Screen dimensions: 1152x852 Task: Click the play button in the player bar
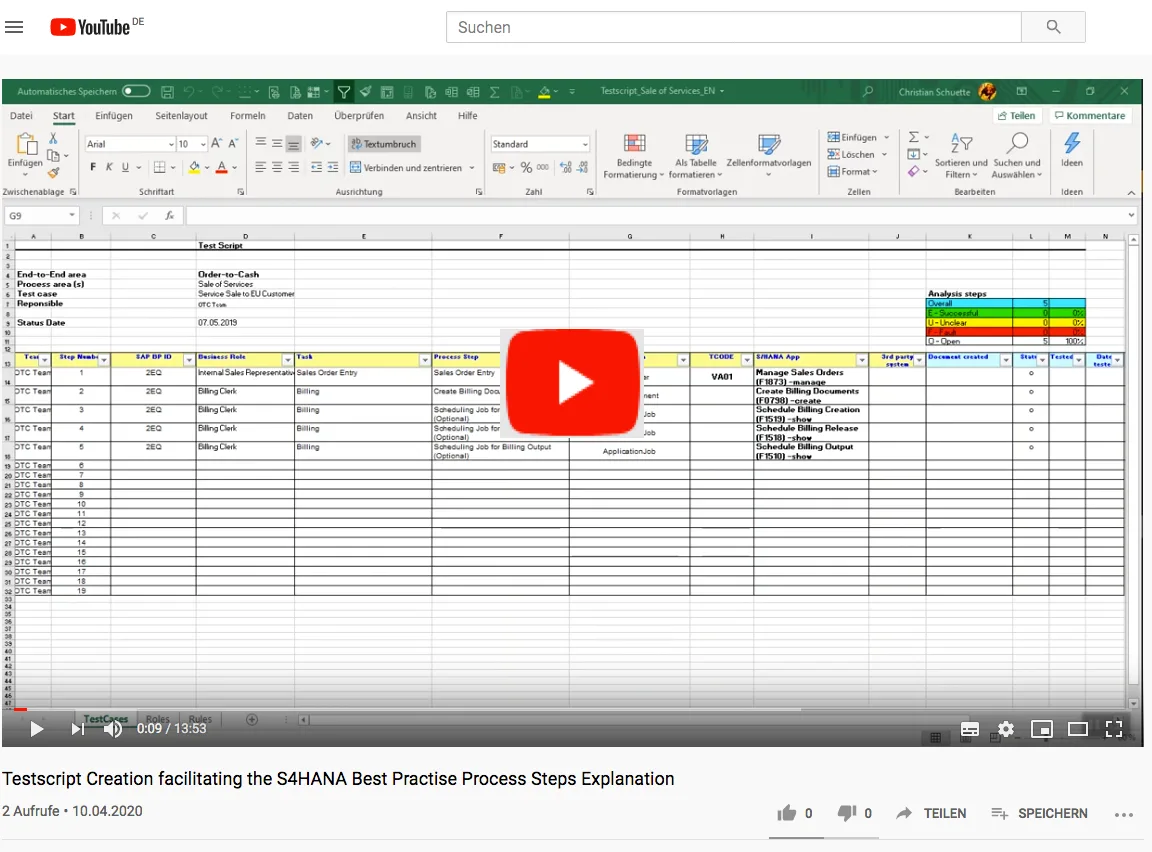(36, 729)
